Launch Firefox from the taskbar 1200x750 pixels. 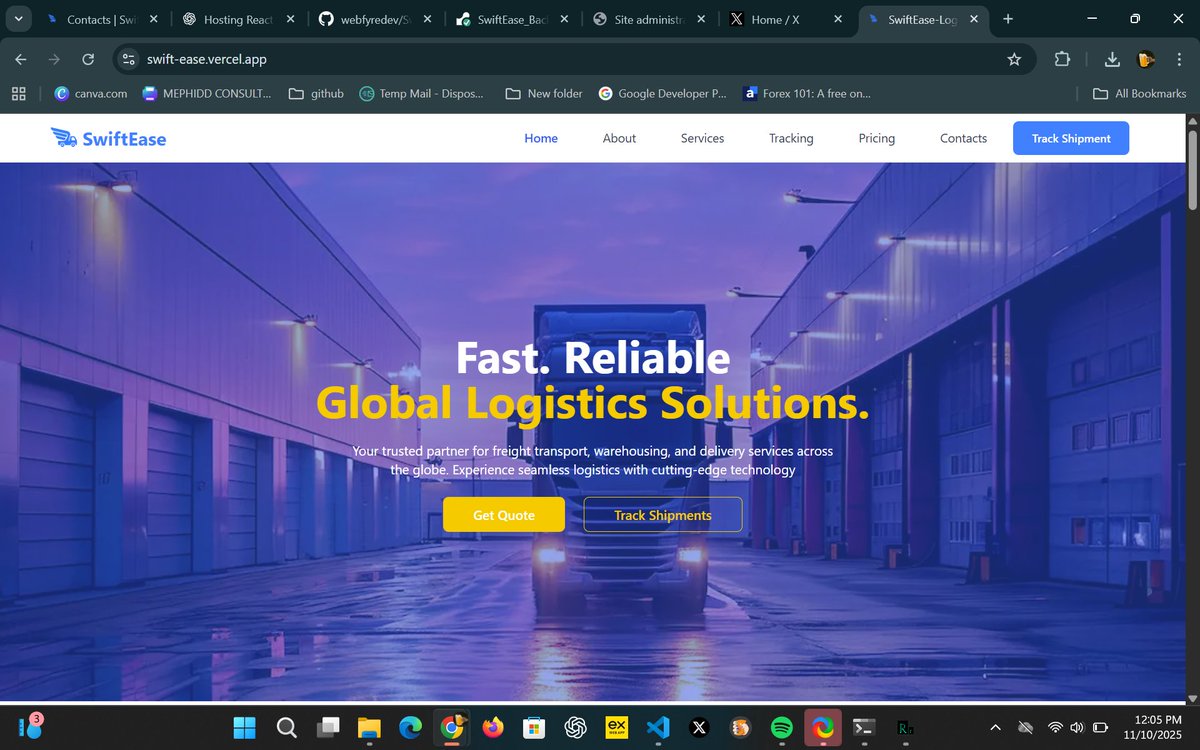pyautogui.click(x=492, y=727)
